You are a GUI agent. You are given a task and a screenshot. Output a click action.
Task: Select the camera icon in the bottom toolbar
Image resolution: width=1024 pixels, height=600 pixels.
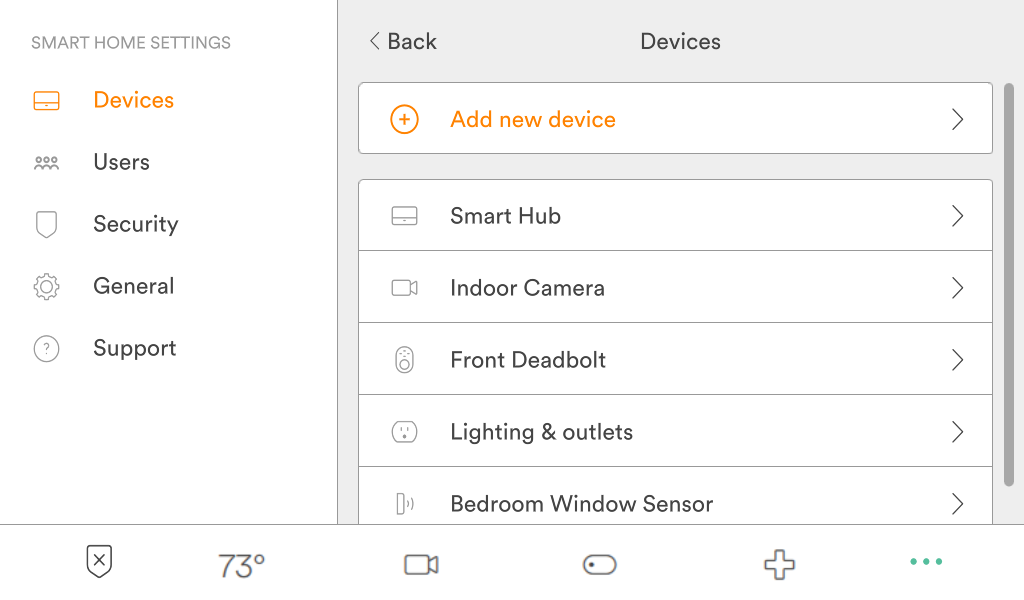point(420,563)
